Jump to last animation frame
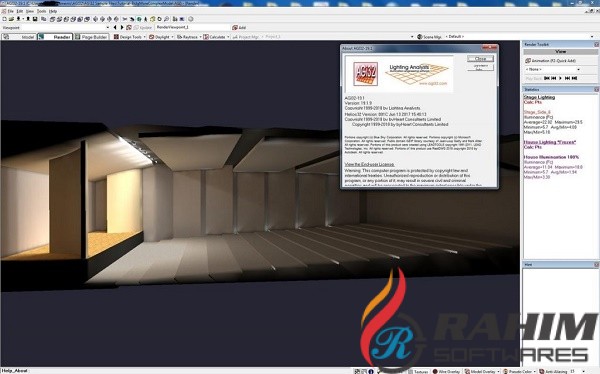The image size is (600, 374). point(574,78)
